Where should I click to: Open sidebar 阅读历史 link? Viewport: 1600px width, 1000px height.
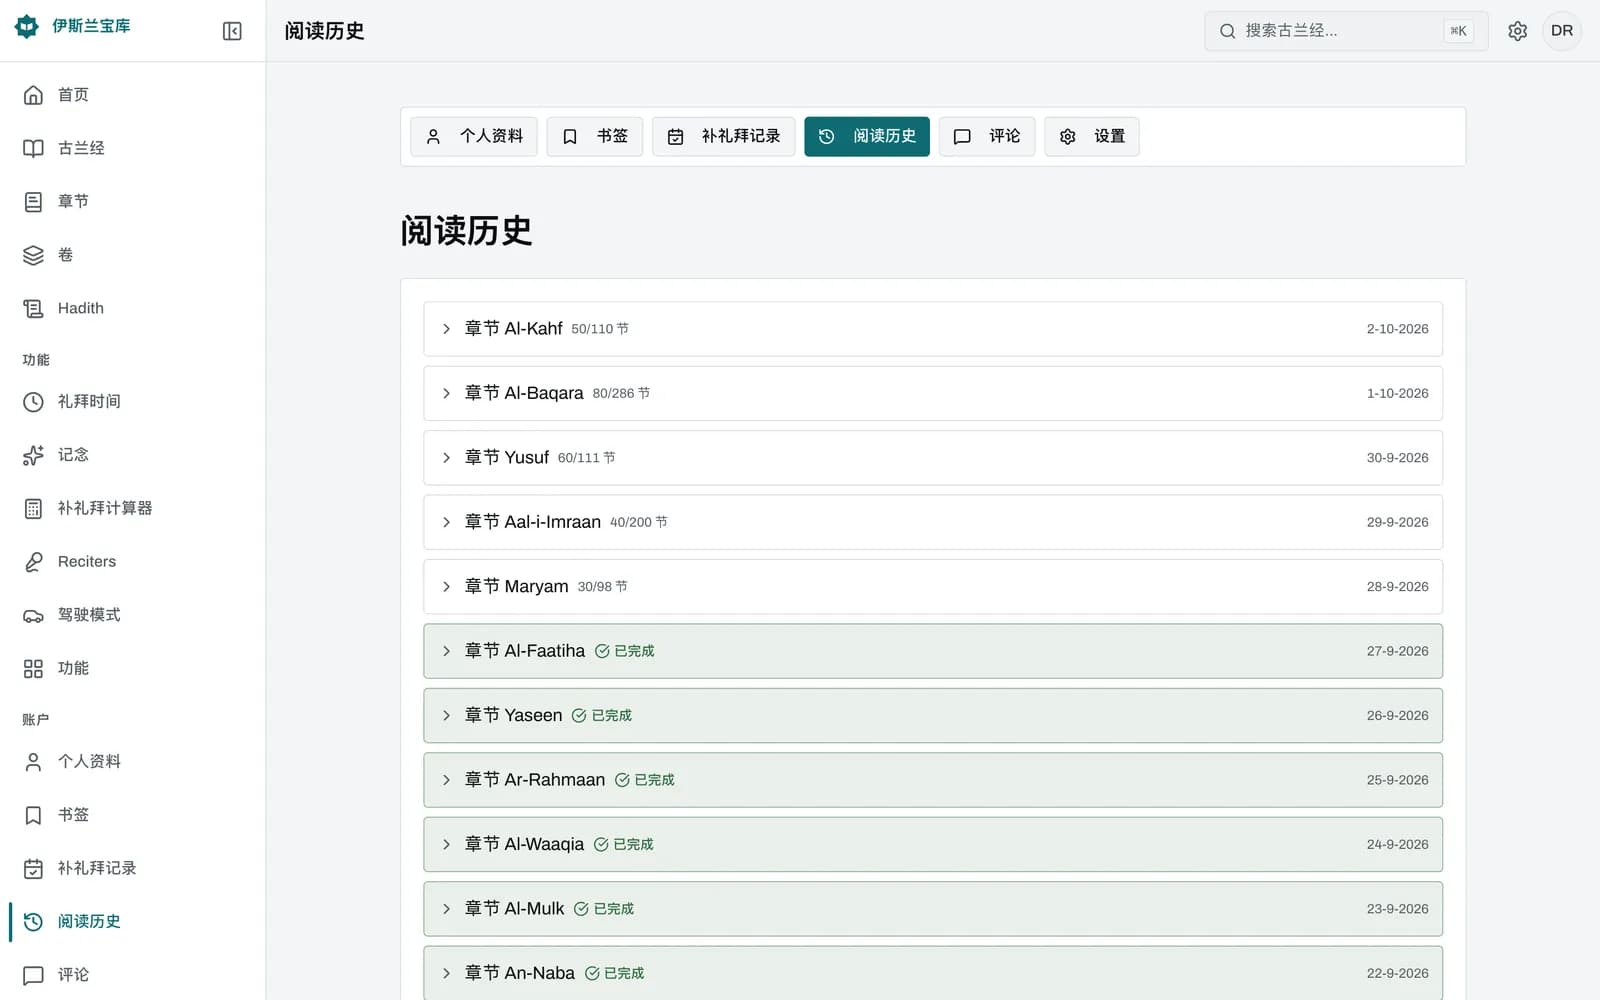(x=132, y=921)
